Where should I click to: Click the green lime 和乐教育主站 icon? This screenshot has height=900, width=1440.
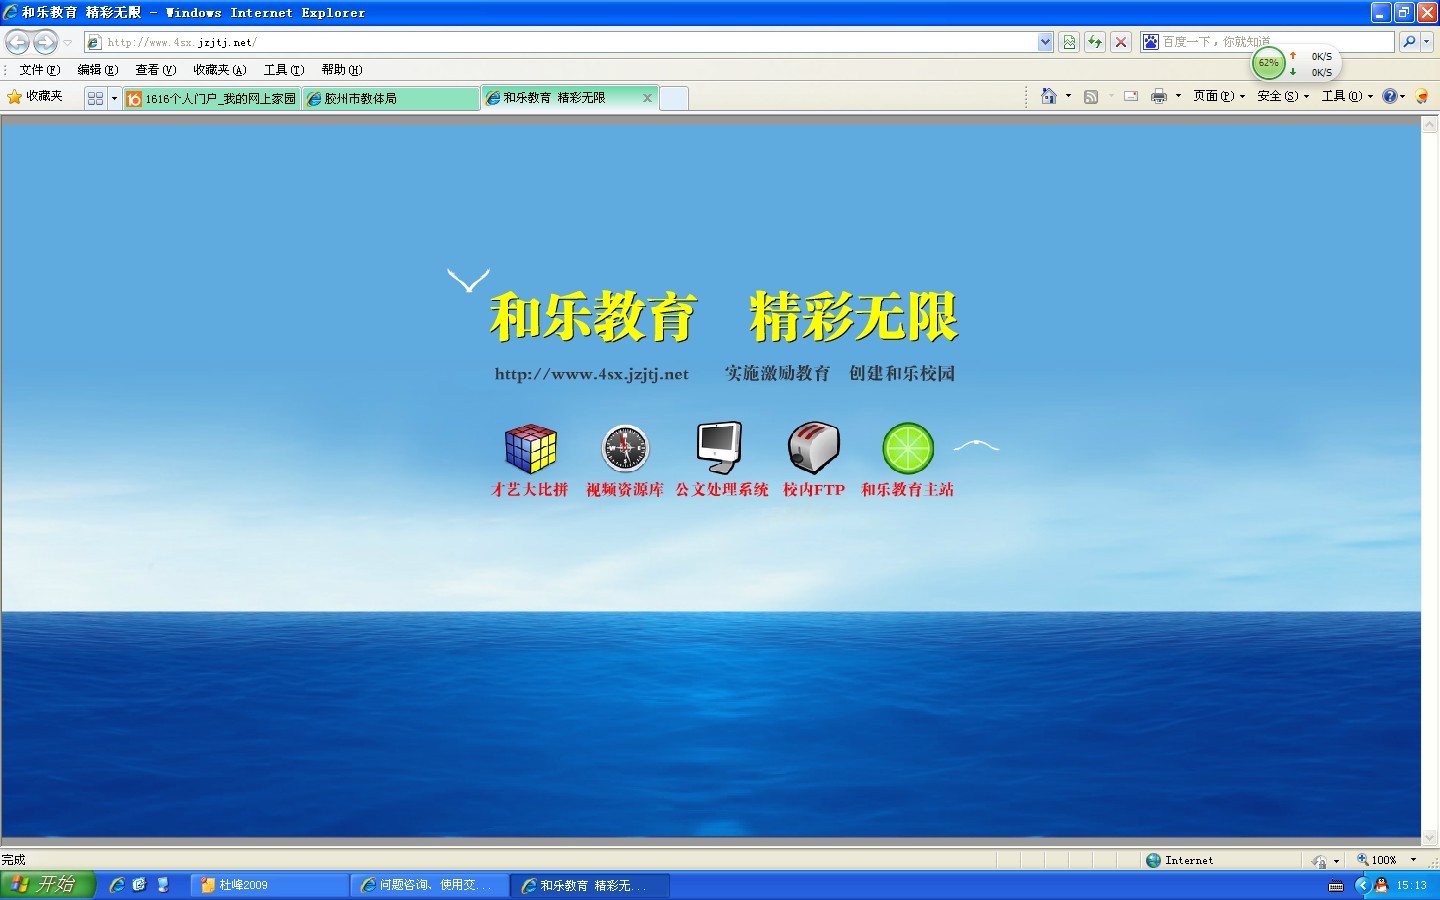[907, 449]
